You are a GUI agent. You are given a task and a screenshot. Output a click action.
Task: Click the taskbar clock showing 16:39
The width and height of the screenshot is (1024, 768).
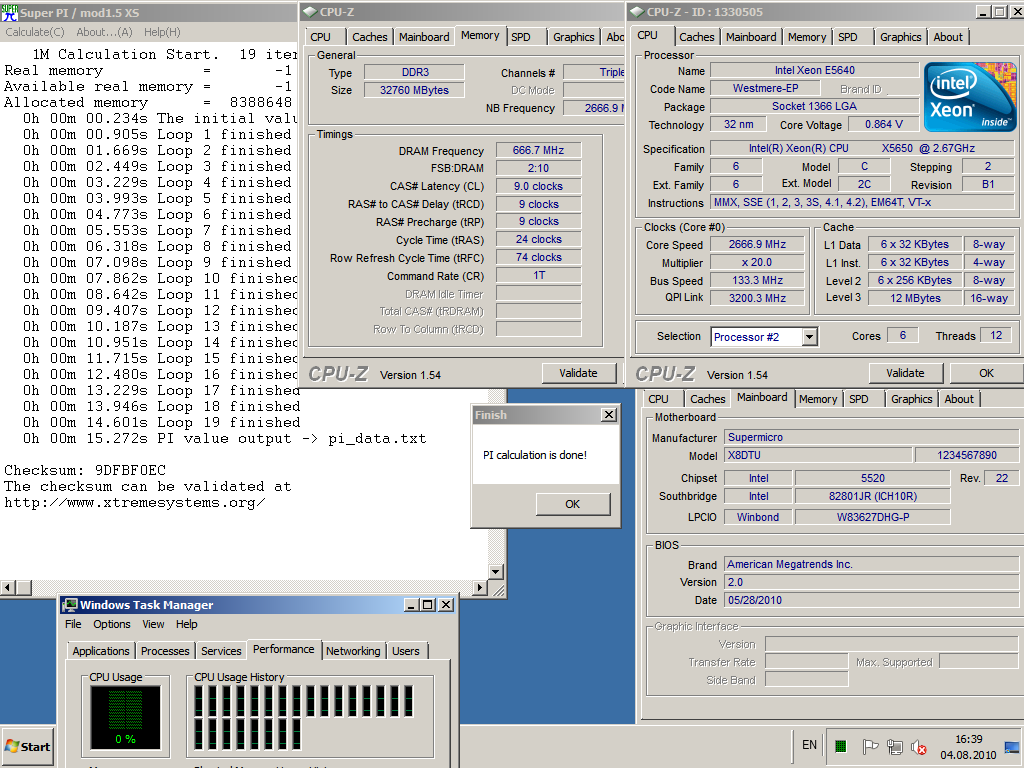968,747
